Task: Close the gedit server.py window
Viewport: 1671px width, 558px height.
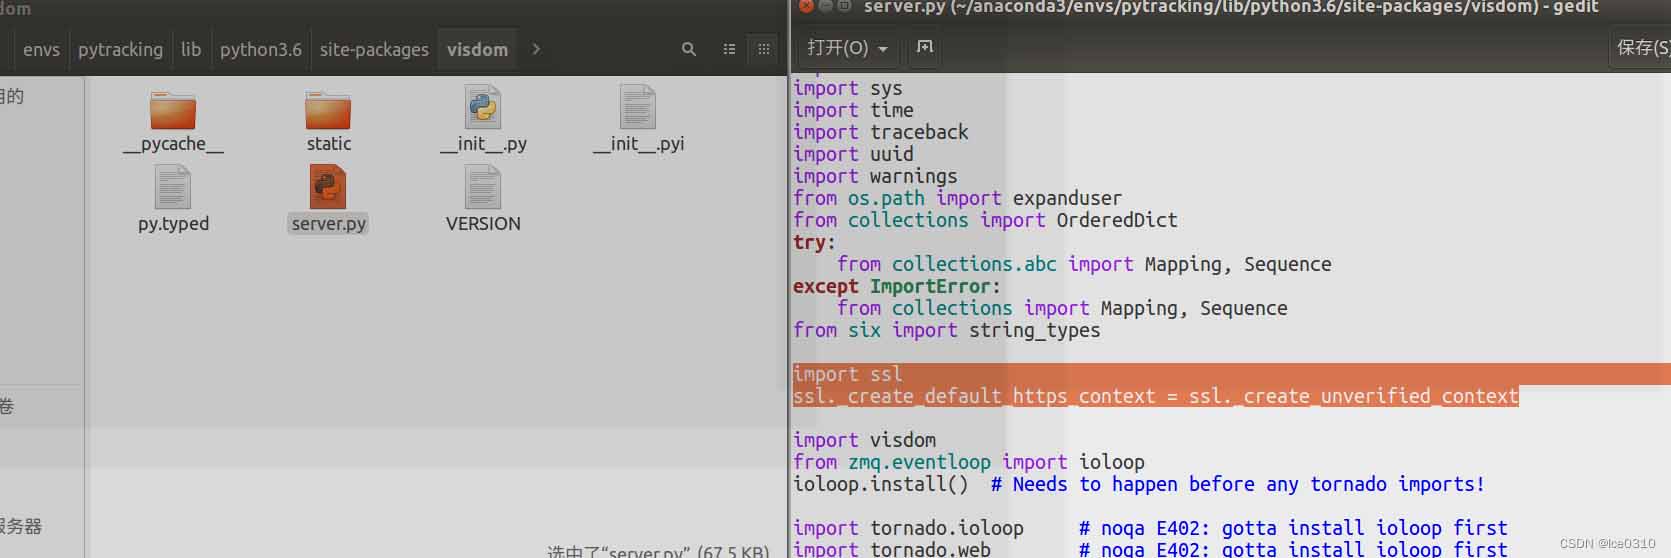Action: [806, 6]
